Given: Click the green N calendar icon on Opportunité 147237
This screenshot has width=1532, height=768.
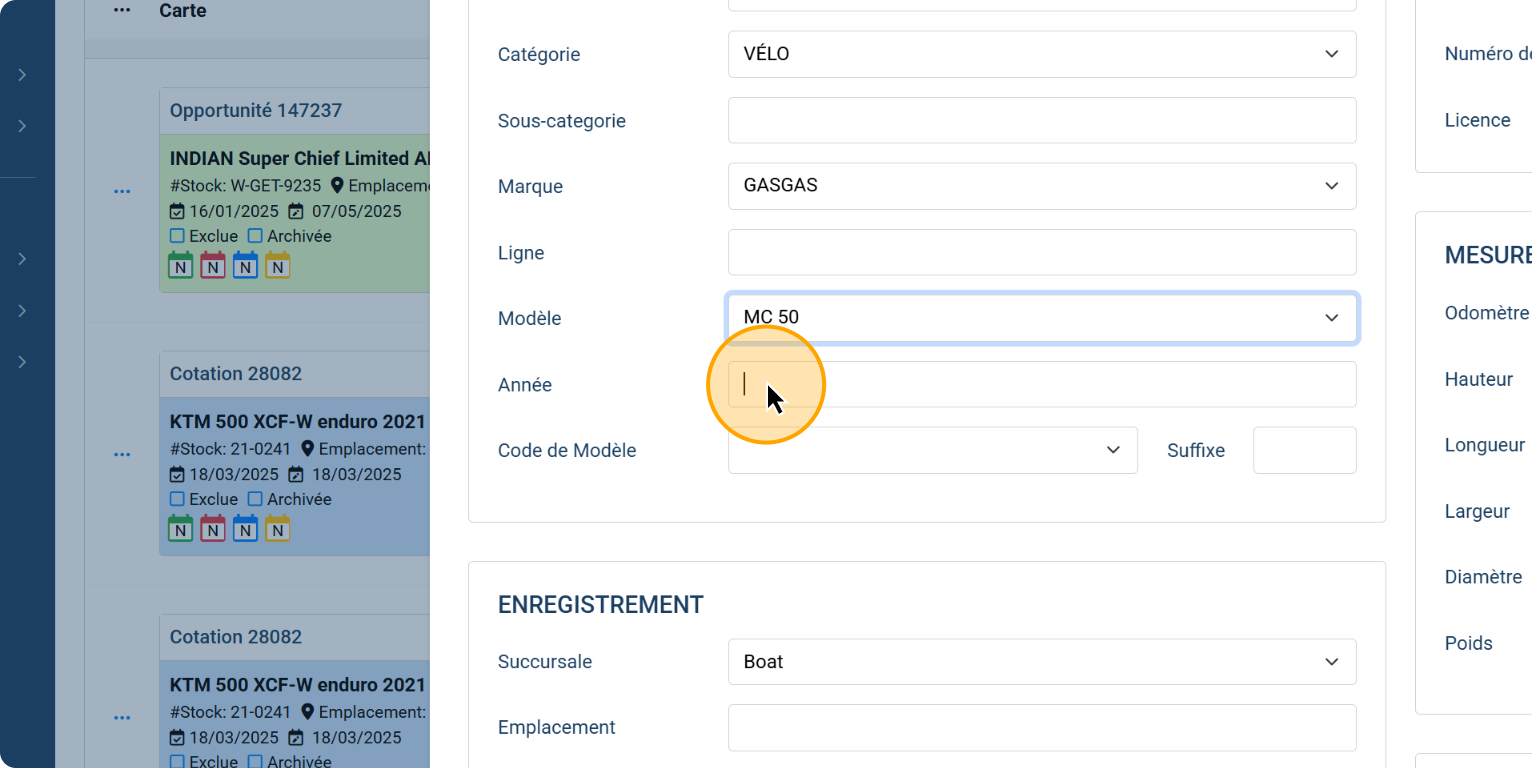Looking at the screenshot, I should coord(180,266).
